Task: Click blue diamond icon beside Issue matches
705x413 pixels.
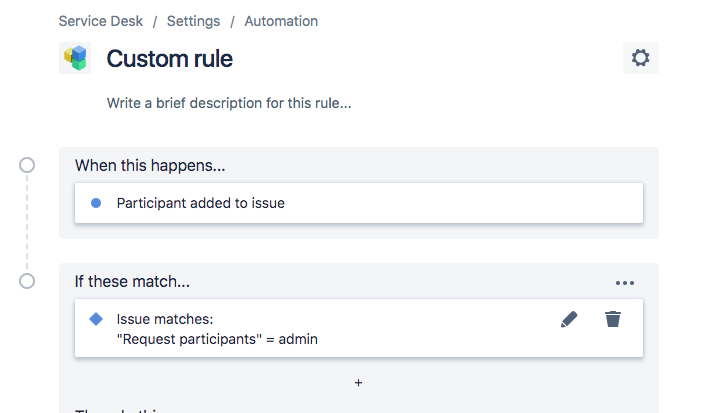Action: click(x=96, y=319)
